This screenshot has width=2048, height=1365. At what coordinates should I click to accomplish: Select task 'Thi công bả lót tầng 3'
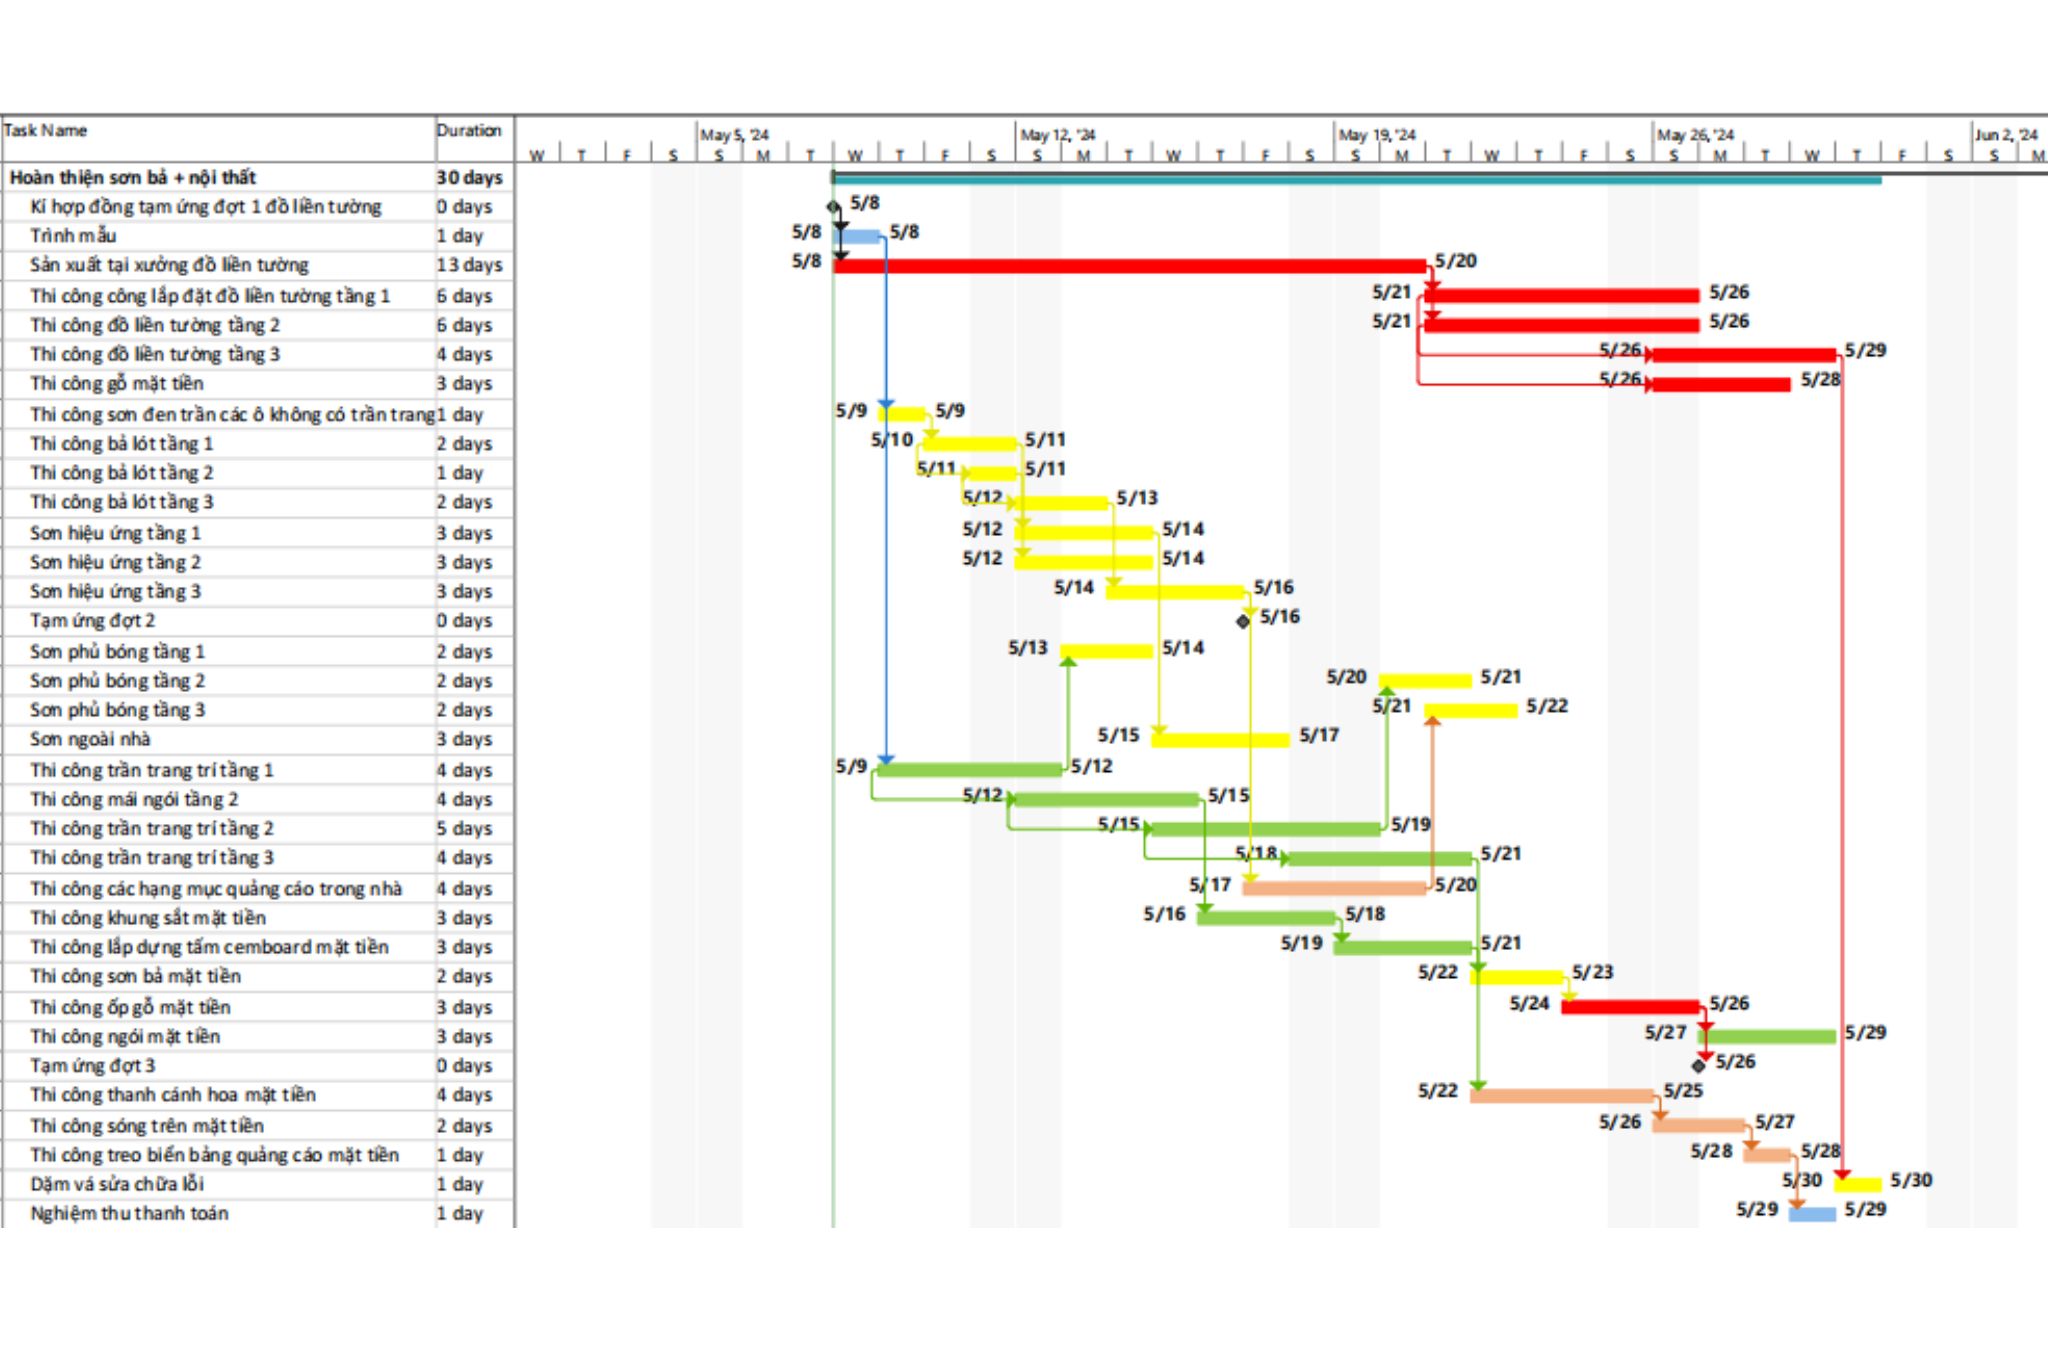point(122,502)
